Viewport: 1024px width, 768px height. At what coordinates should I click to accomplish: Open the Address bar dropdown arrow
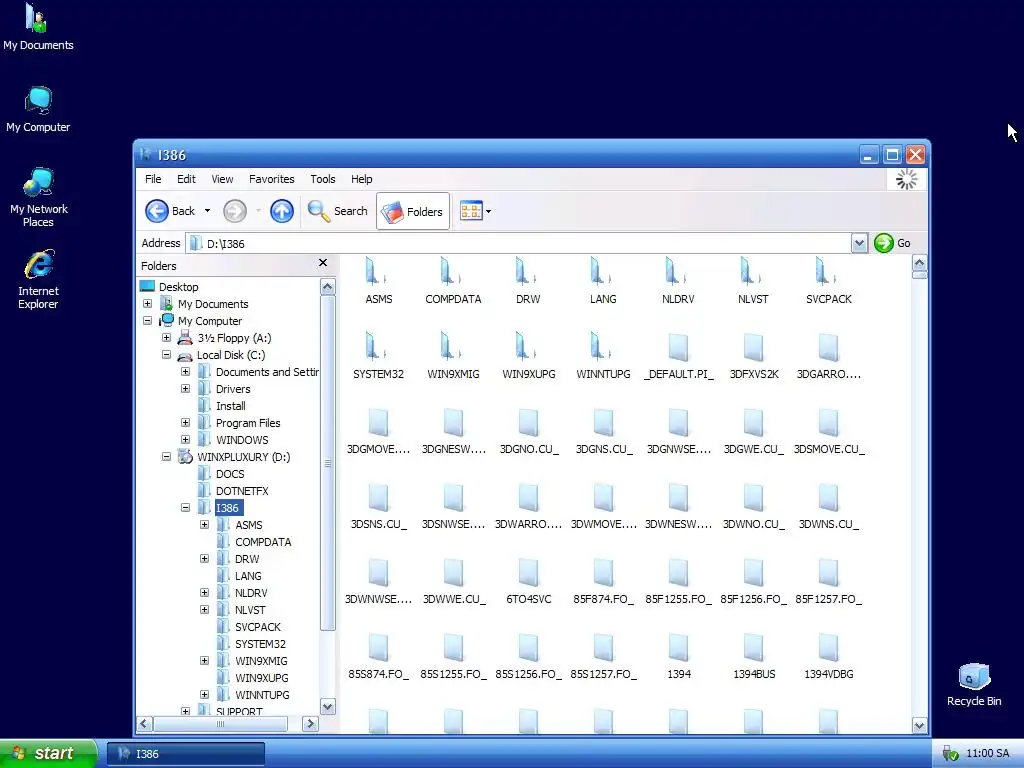click(859, 244)
